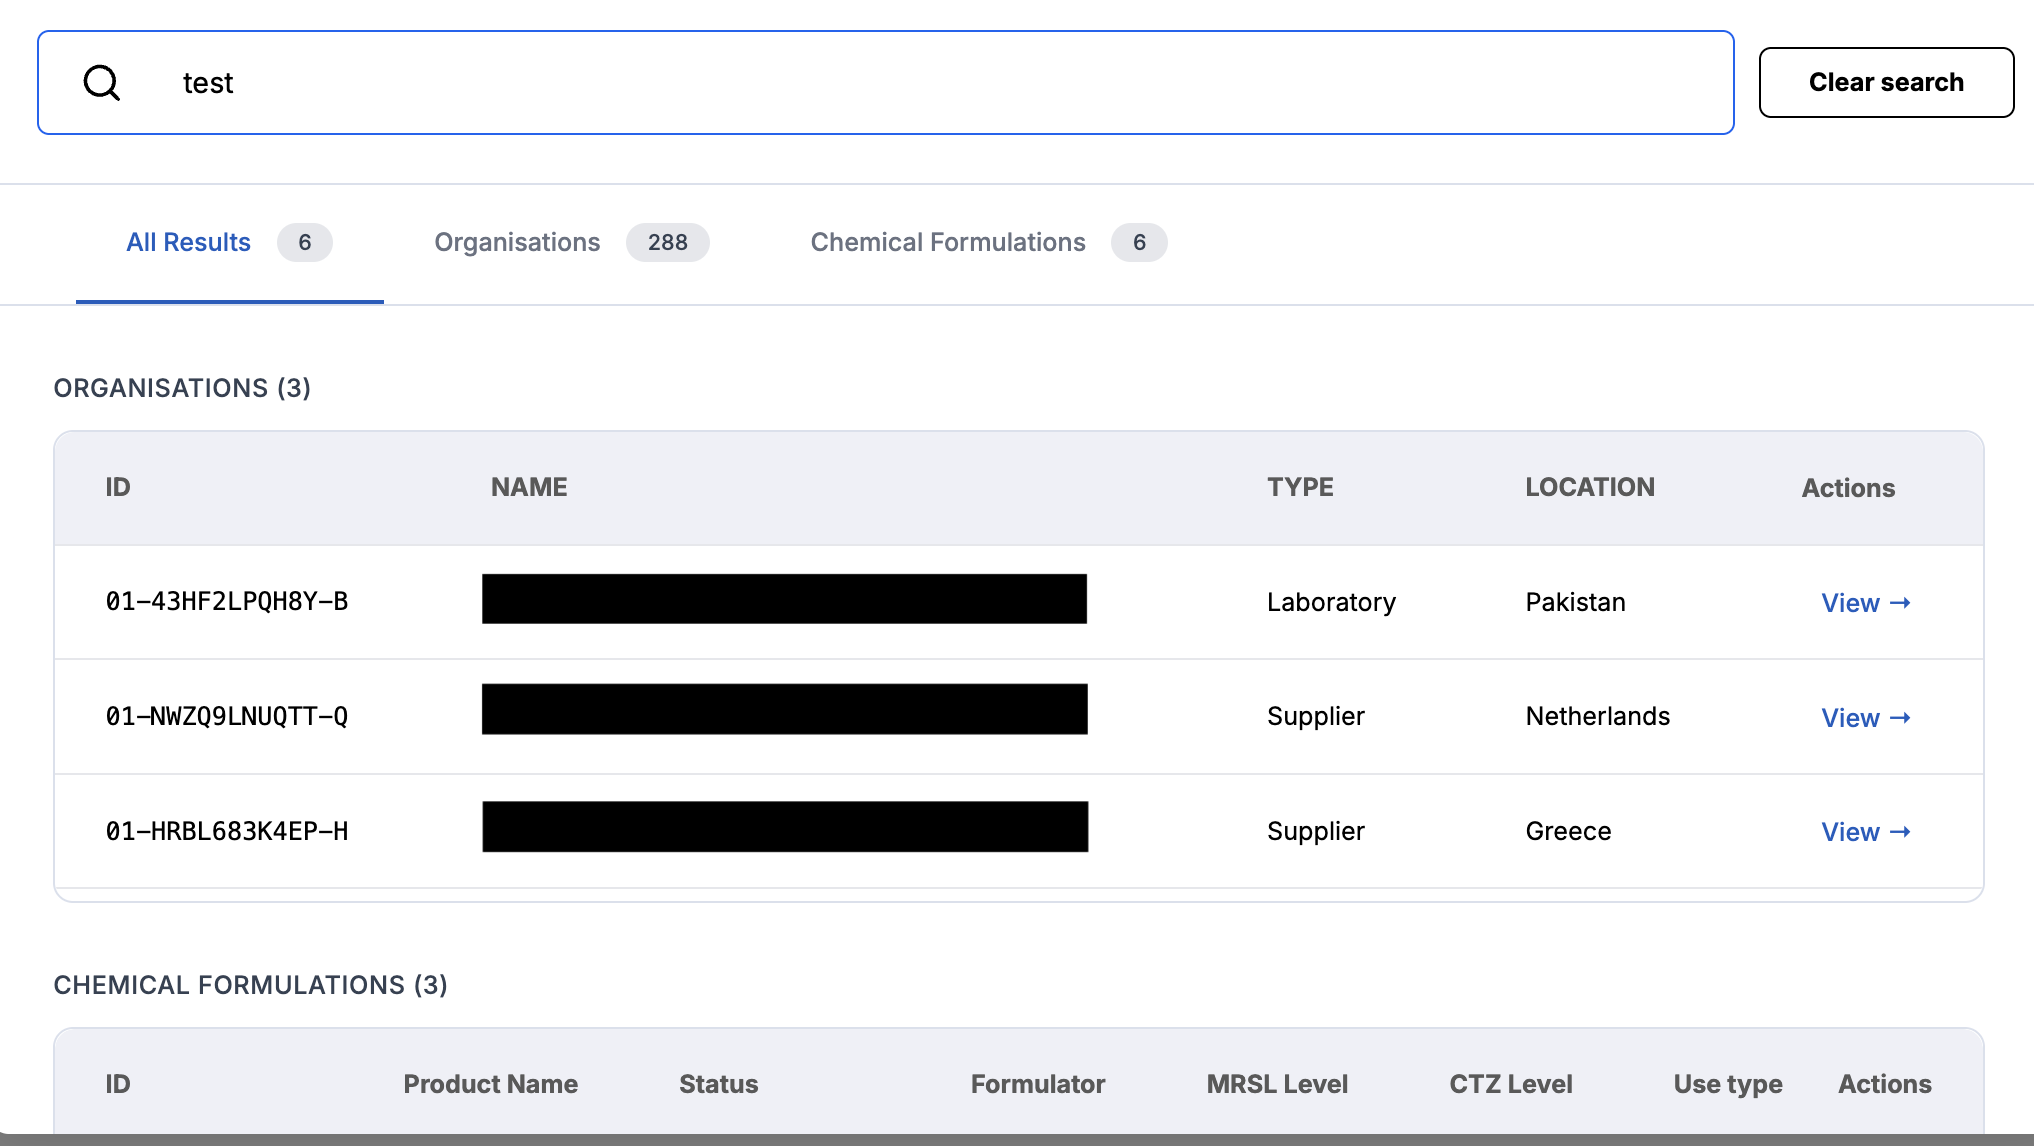The image size is (2034, 1146).
Task: Click the CHEMICAL FORMULATIONS (3) section heading
Action: tap(250, 985)
